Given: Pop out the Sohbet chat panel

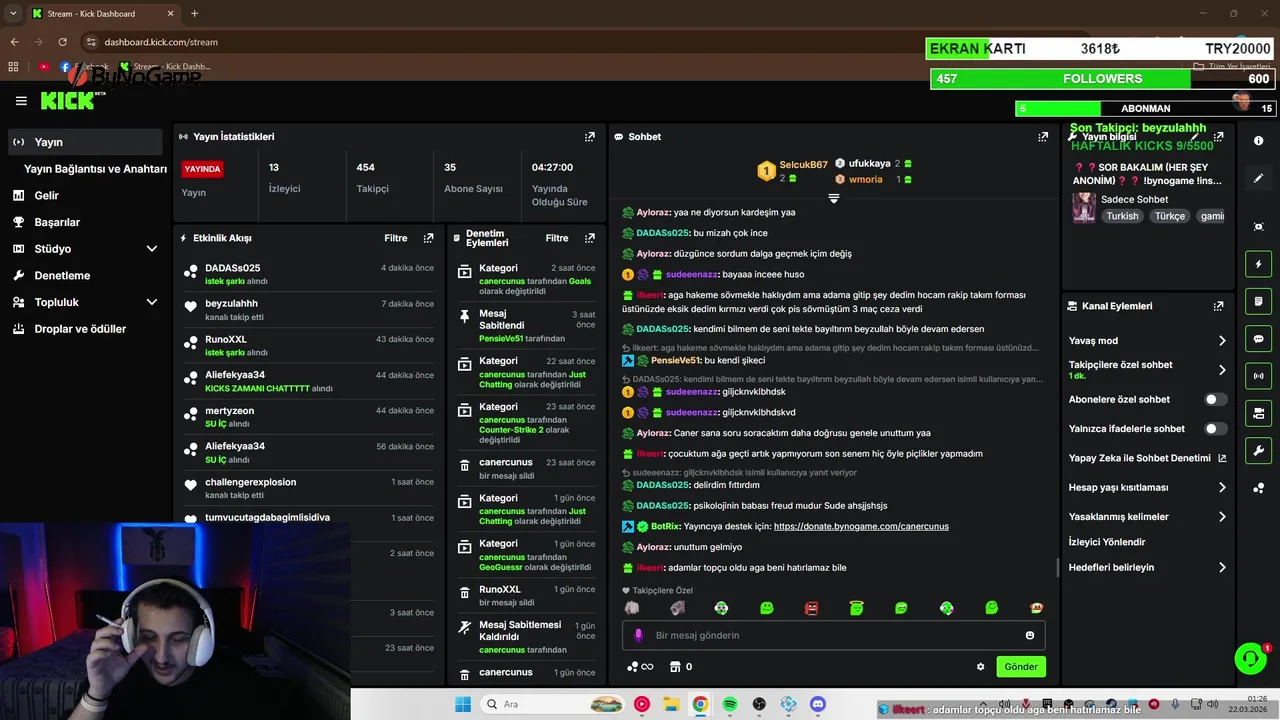Looking at the screenshot, I should [x=1043, y=137].
